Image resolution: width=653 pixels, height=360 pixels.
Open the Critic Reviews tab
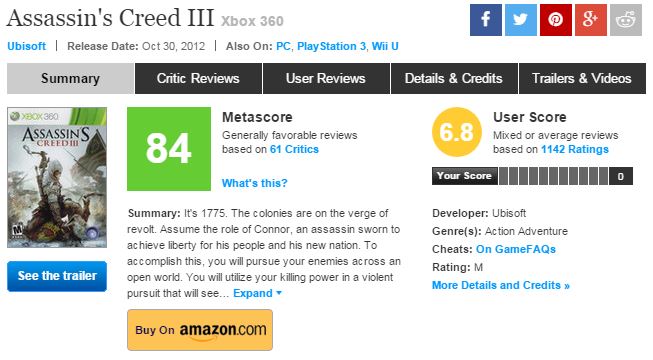pos(198,78)
